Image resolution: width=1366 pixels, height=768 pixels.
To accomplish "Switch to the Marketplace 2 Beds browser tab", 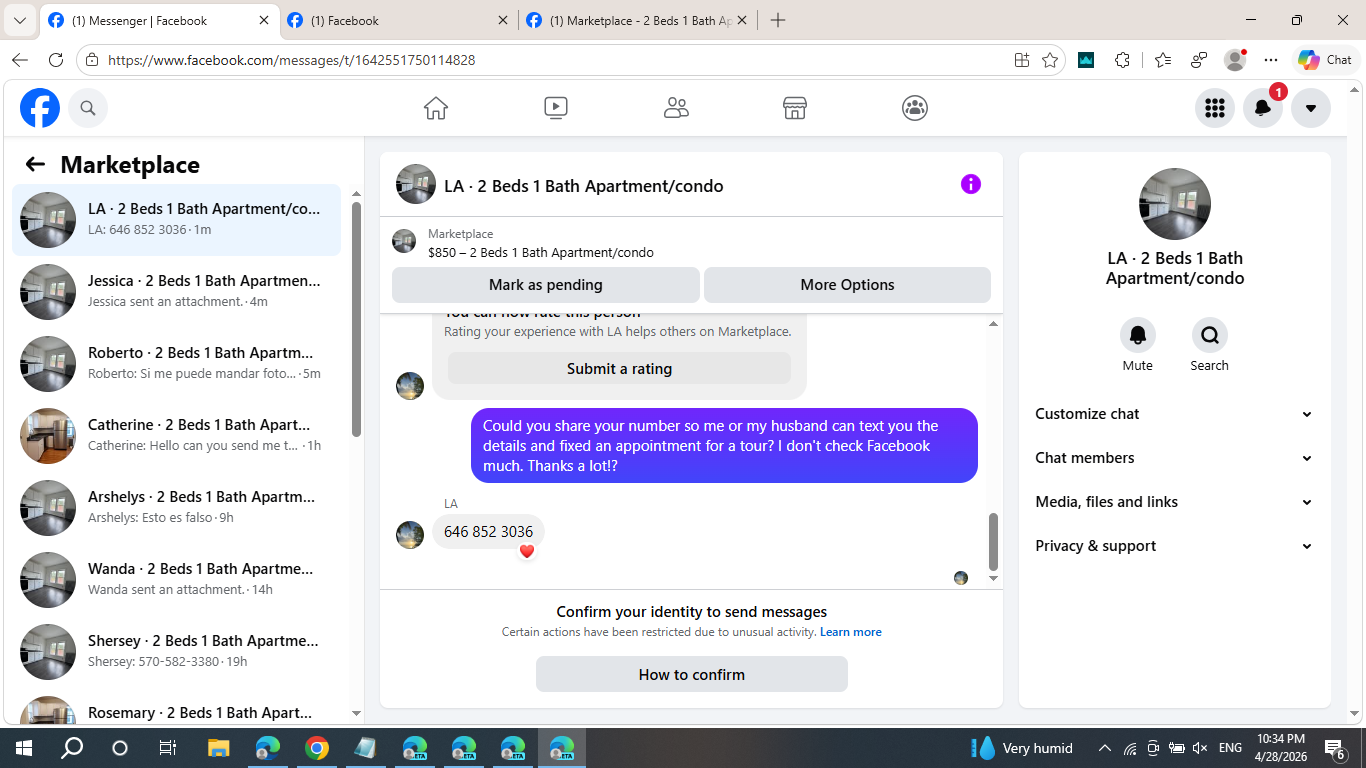I will click(638, 20).
